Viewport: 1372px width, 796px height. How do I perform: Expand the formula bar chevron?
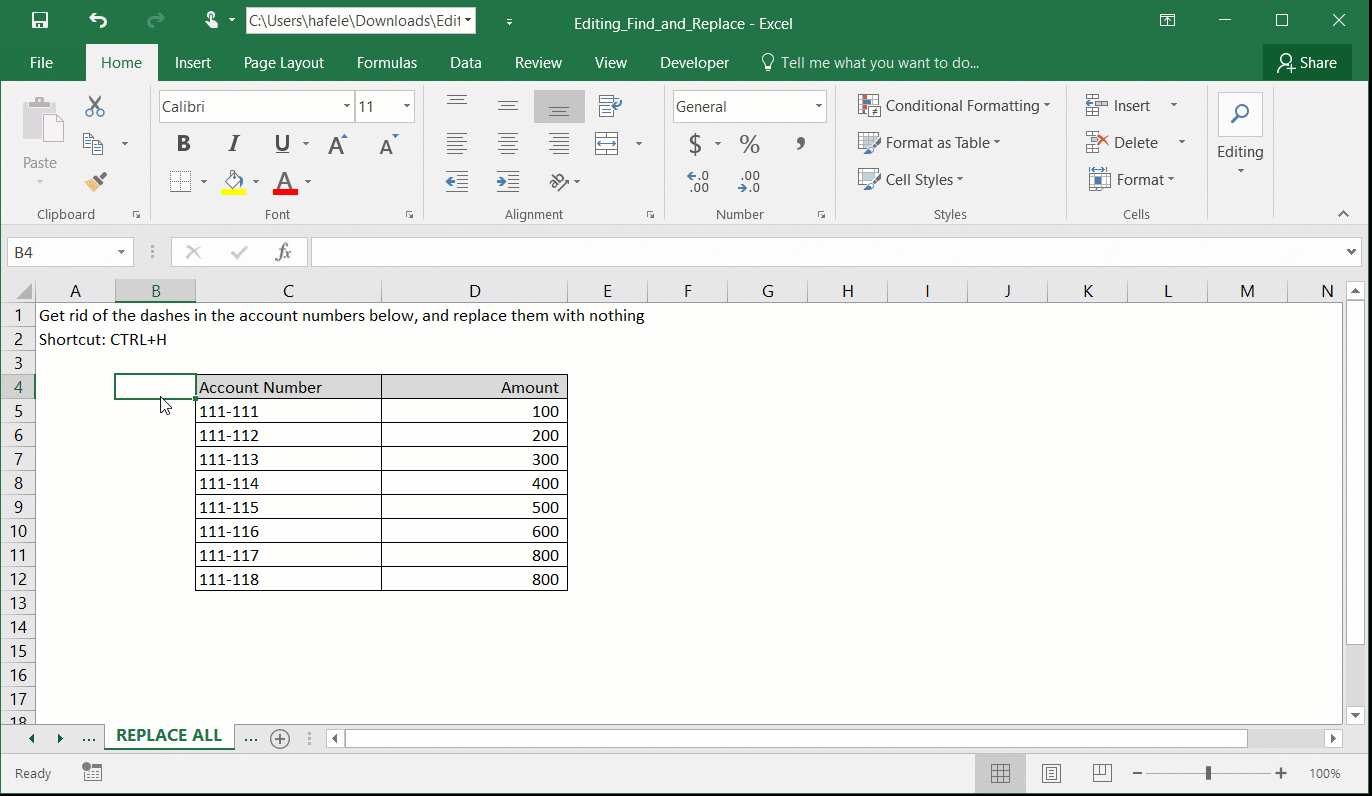(1352, 252)
